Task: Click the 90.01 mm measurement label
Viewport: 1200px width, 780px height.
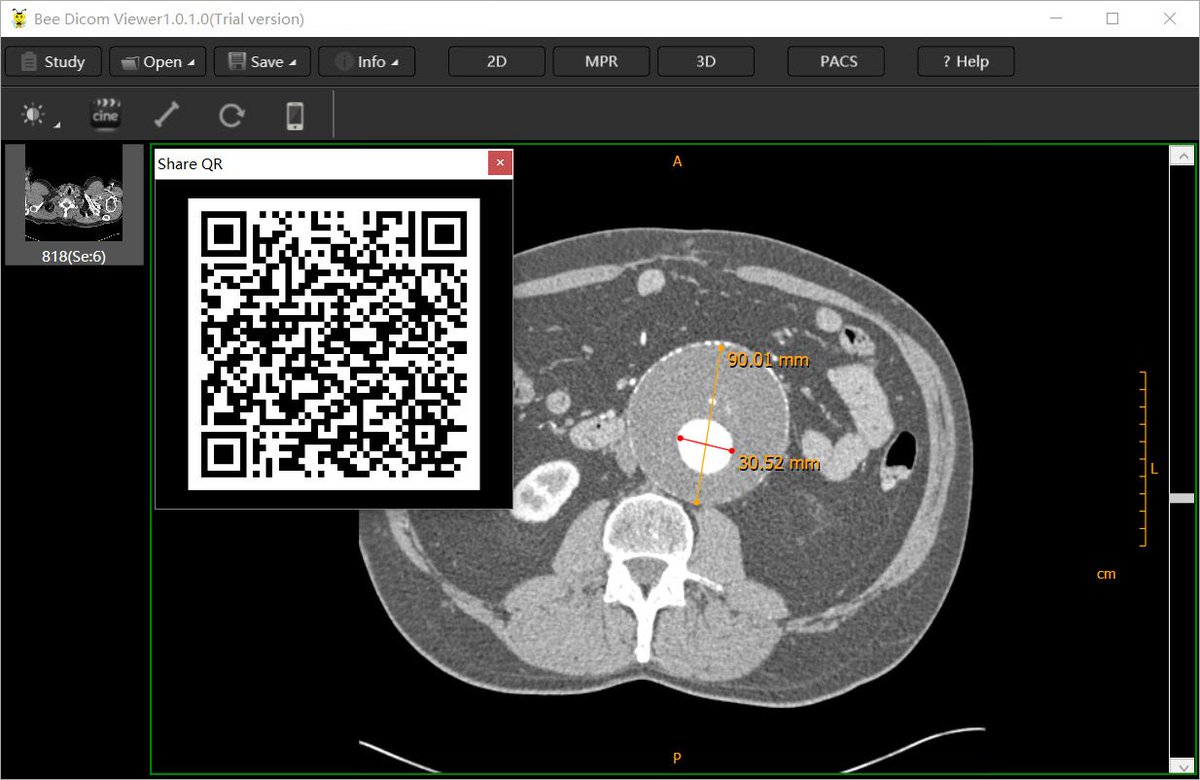Action: coord(768,360)
